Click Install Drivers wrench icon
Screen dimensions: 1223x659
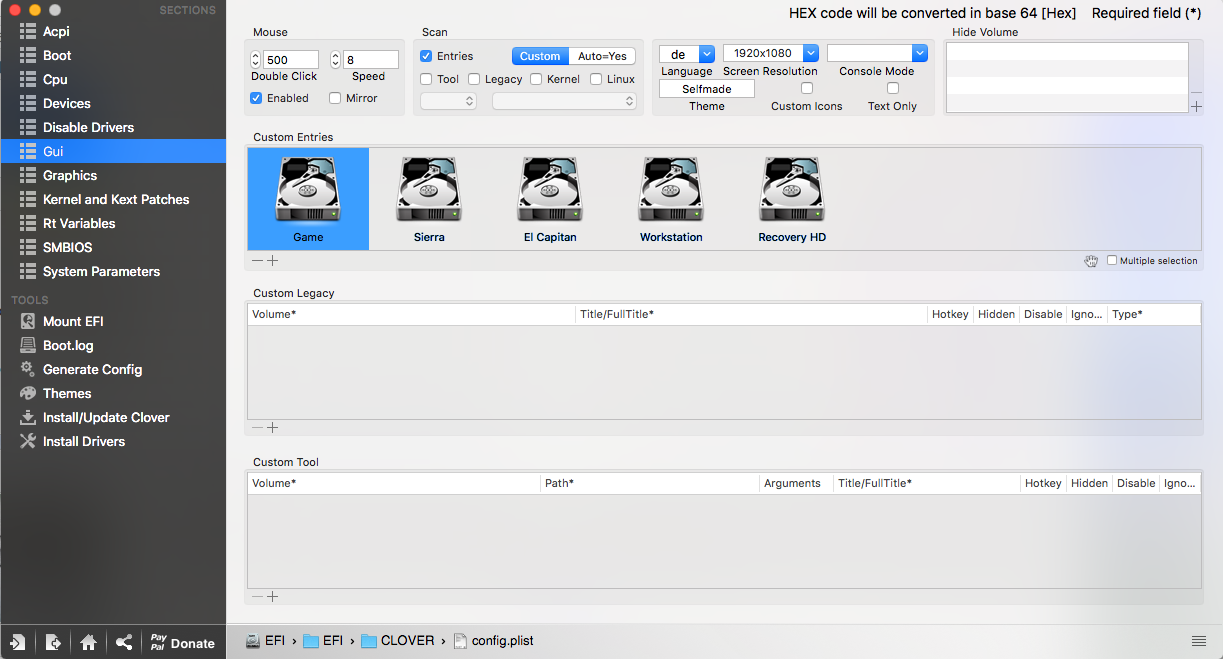[28, 441]
